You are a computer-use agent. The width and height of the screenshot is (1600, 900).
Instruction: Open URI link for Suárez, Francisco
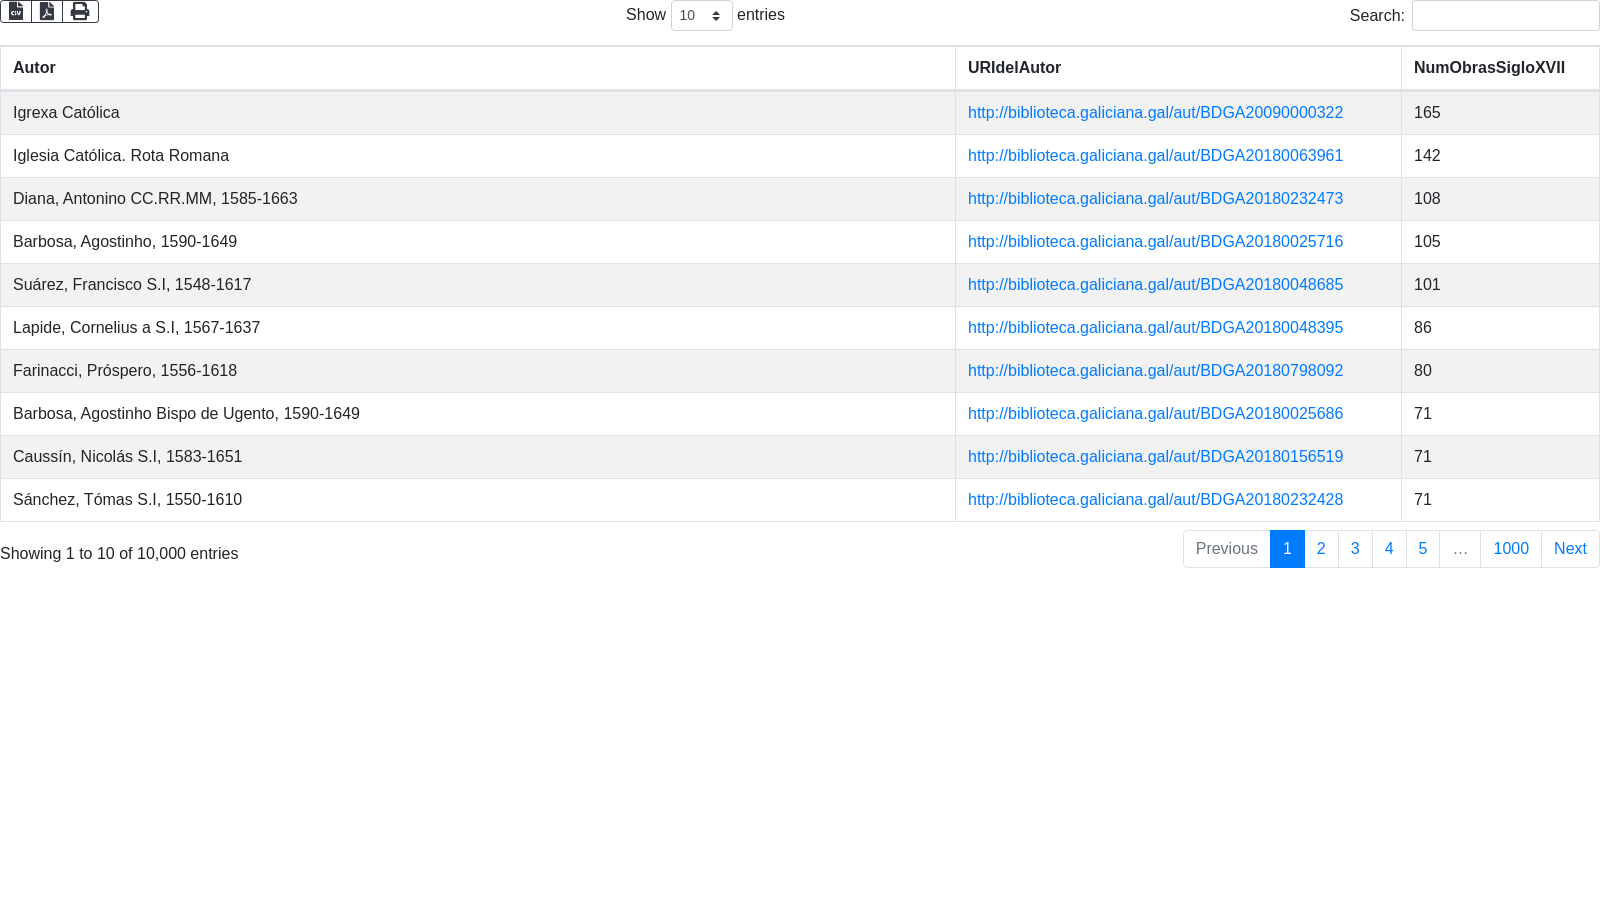1155,285
